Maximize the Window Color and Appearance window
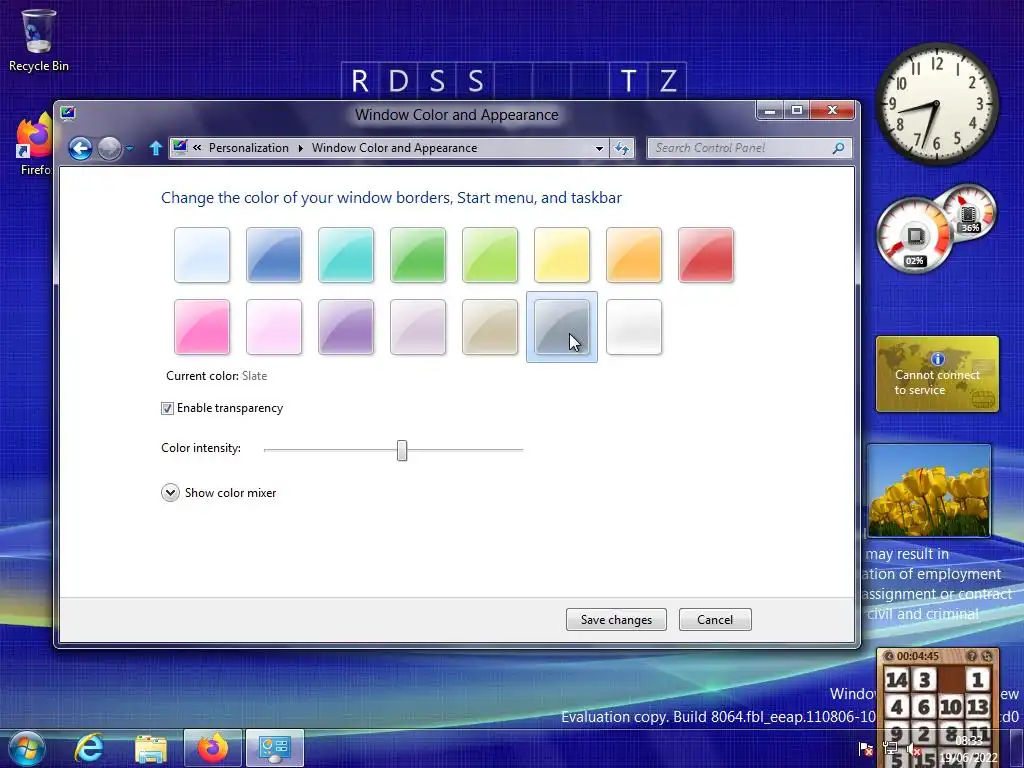Viewport: 1024px width, 768px height. pyautogui.click(x=797, y=111)
